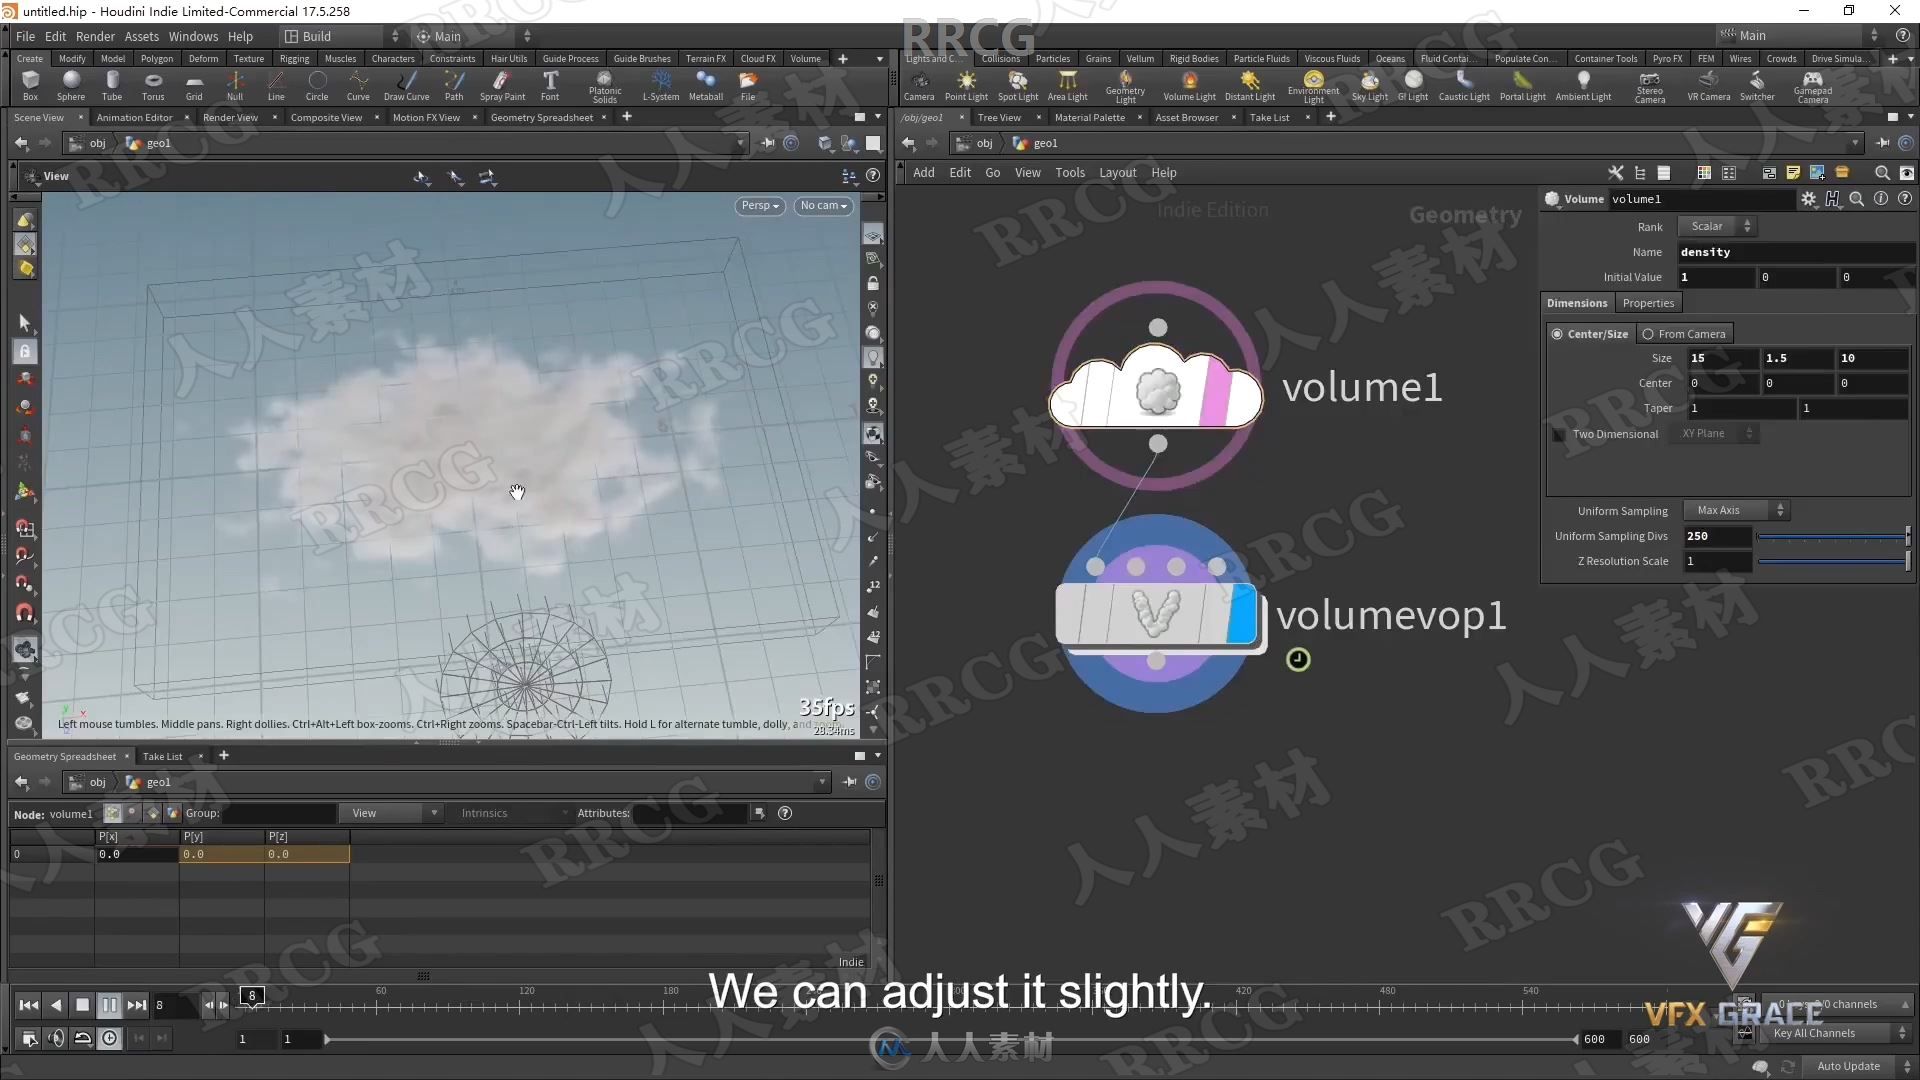Switch to the Render View tab

point(230,118)
